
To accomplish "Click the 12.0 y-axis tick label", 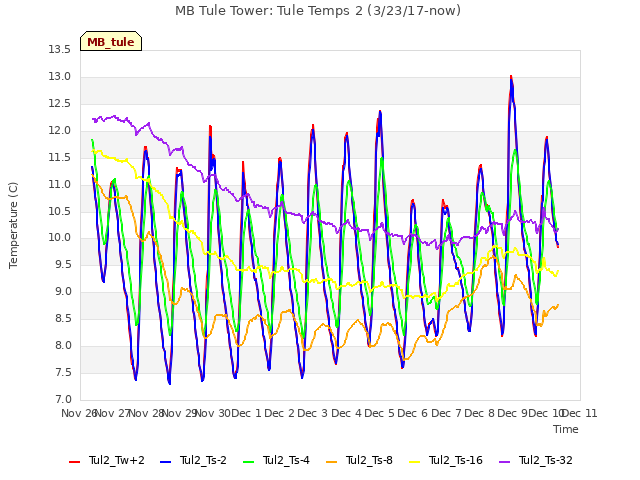I will coord(60,130).
